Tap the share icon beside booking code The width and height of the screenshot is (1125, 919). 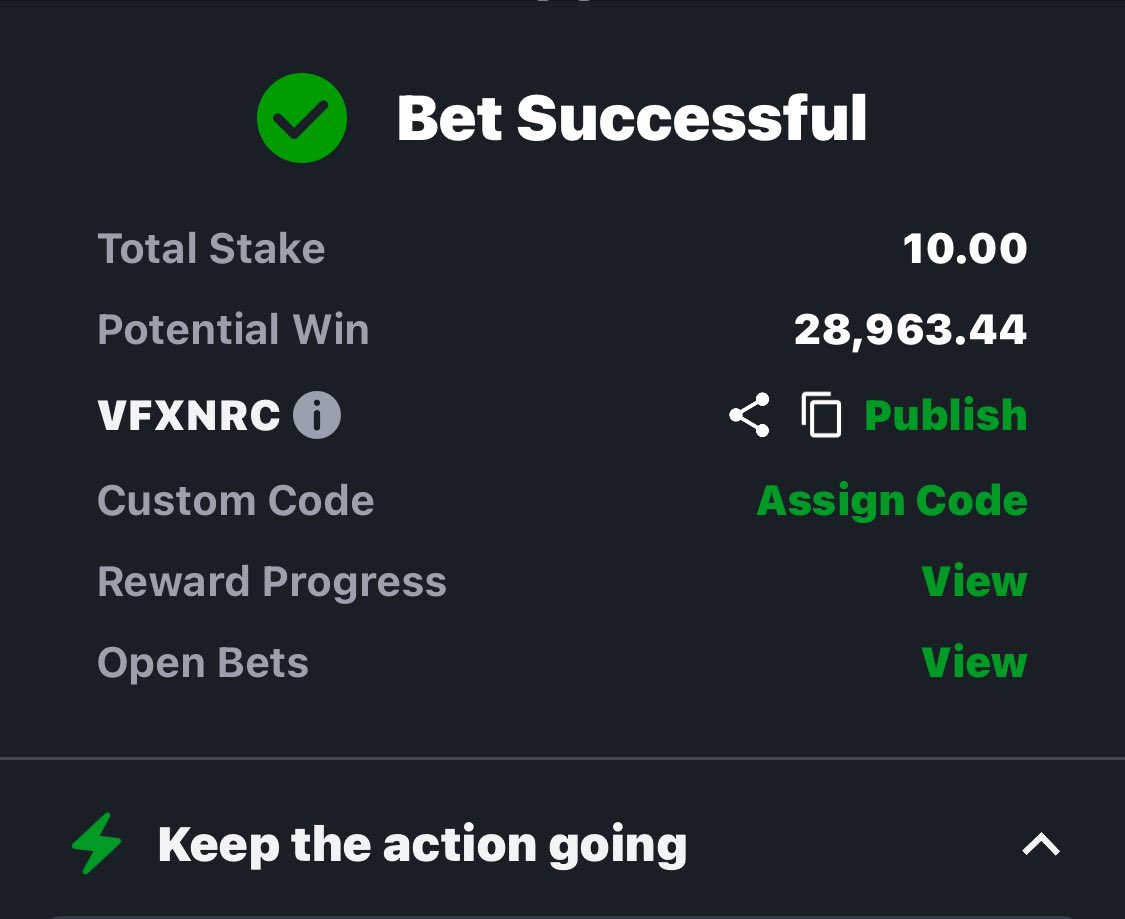click(749, 415)
